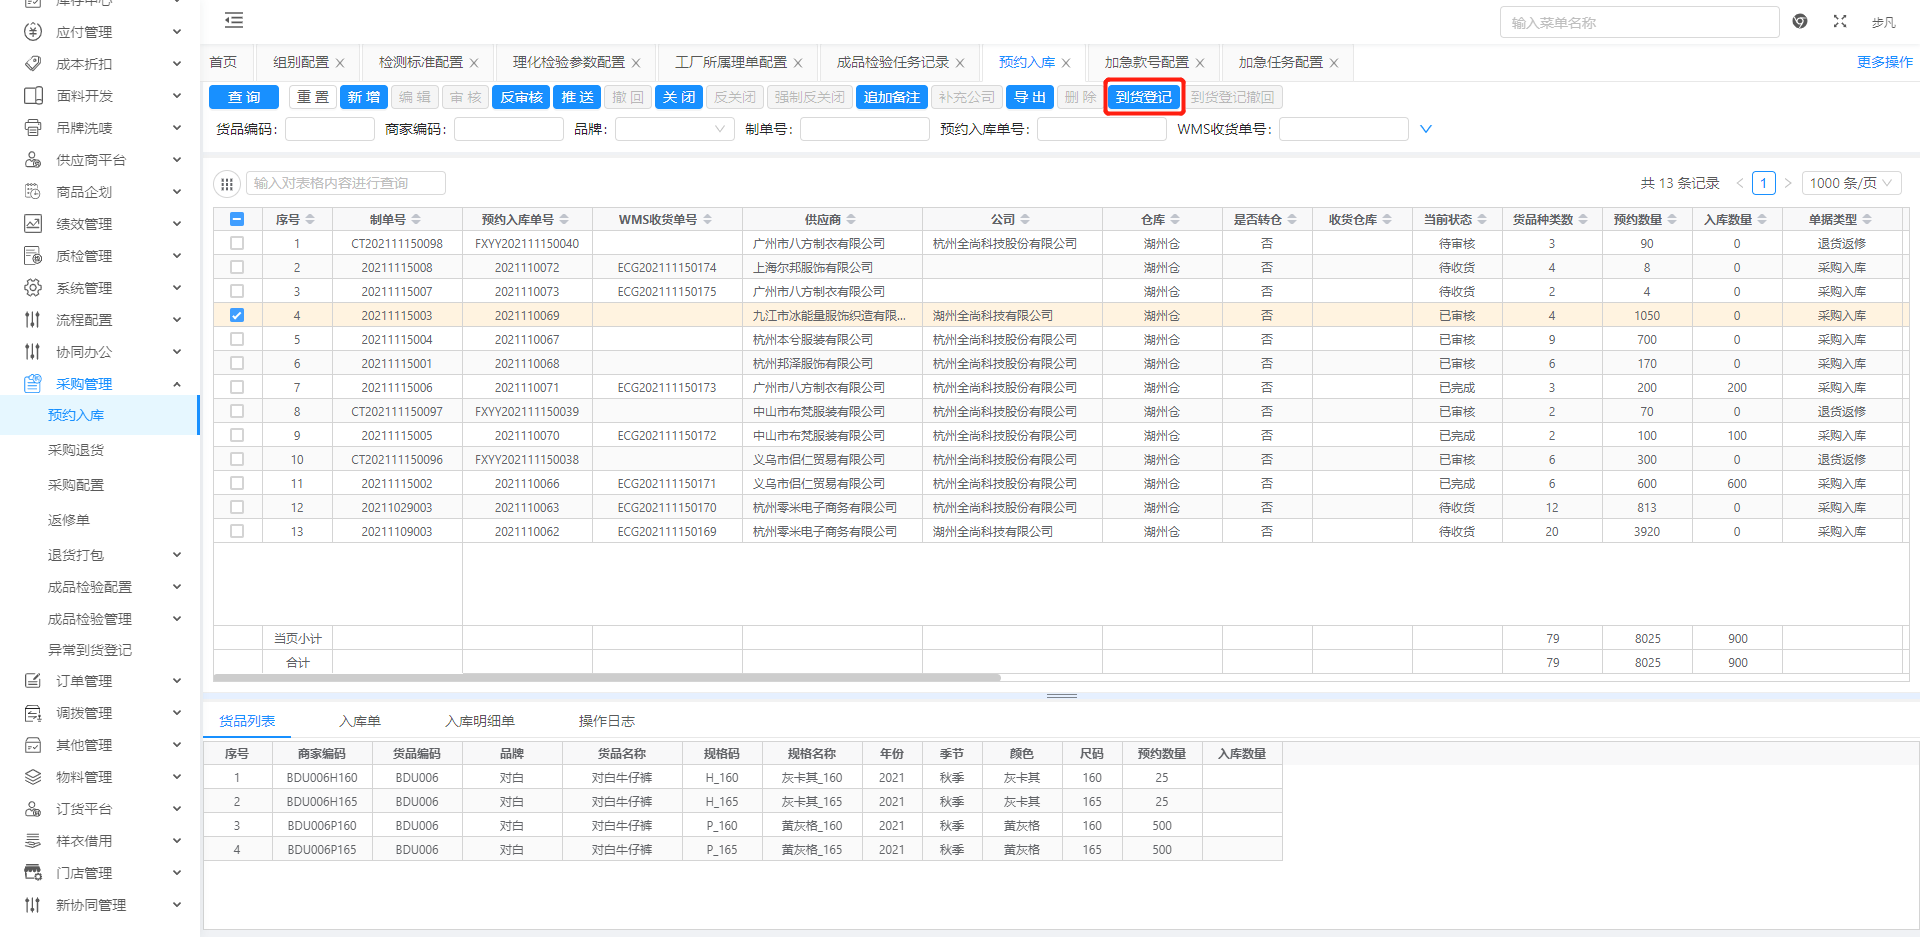Click the 更多操作 link
Screen dimensions: 1920x937
click(1884, 62)
